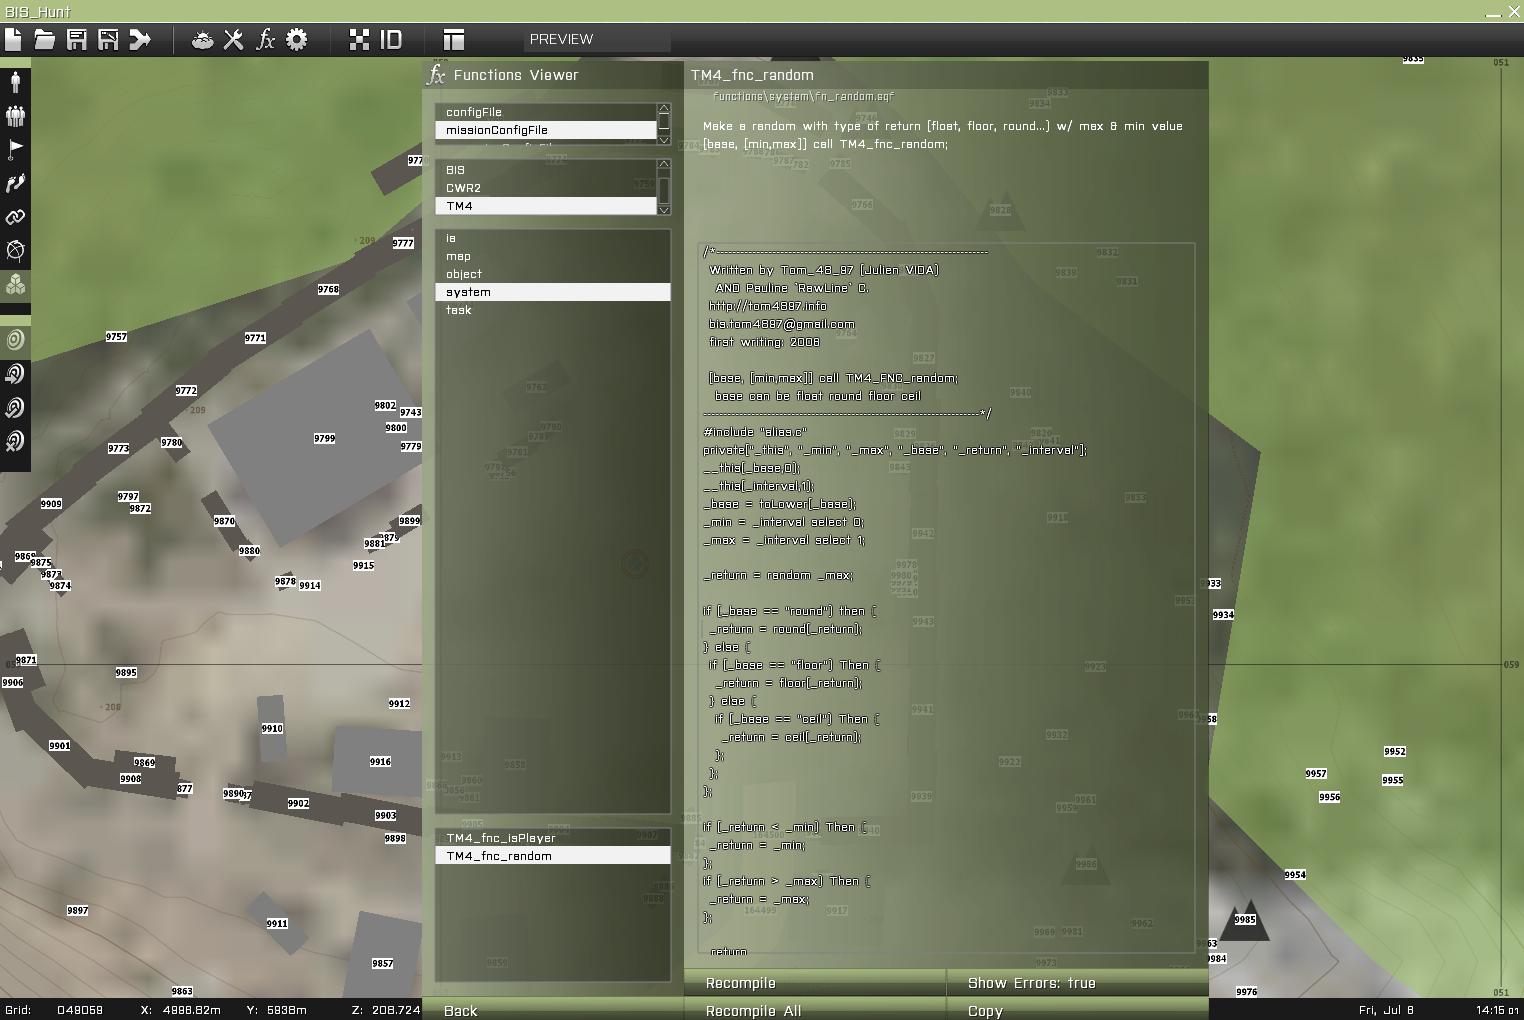1524x1020 pixels.
Task: Select the cubes modules tool
Action: [x=15, y=285]
